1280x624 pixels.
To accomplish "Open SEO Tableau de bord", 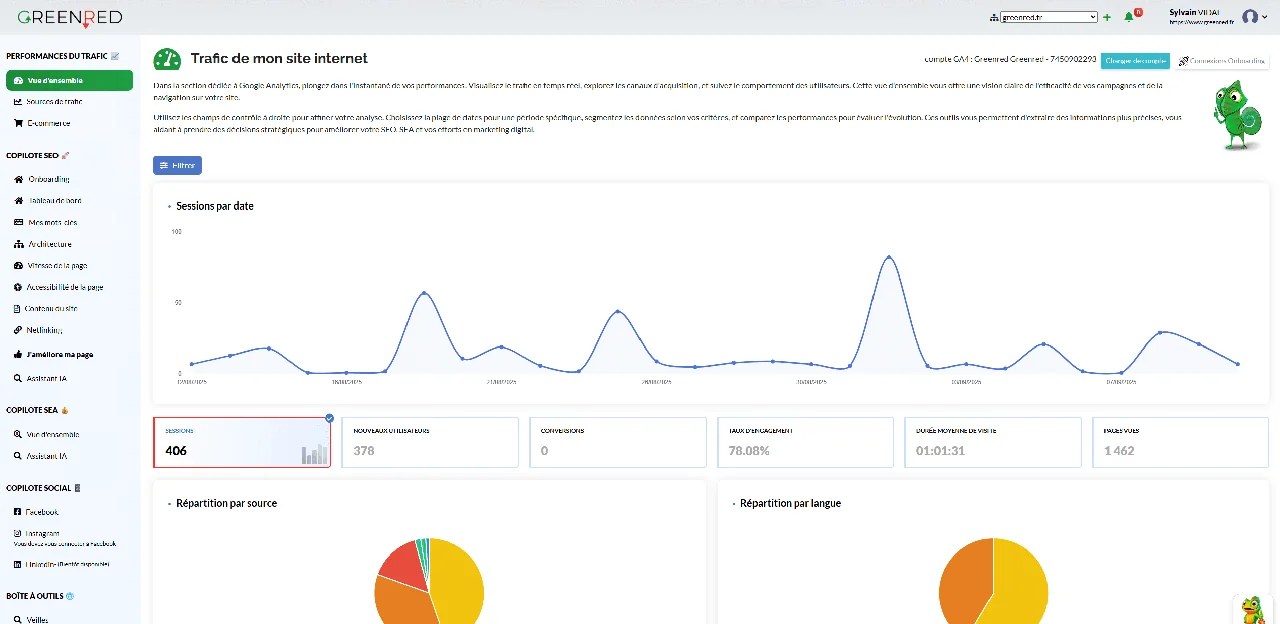I will click(x=62, y=200).
